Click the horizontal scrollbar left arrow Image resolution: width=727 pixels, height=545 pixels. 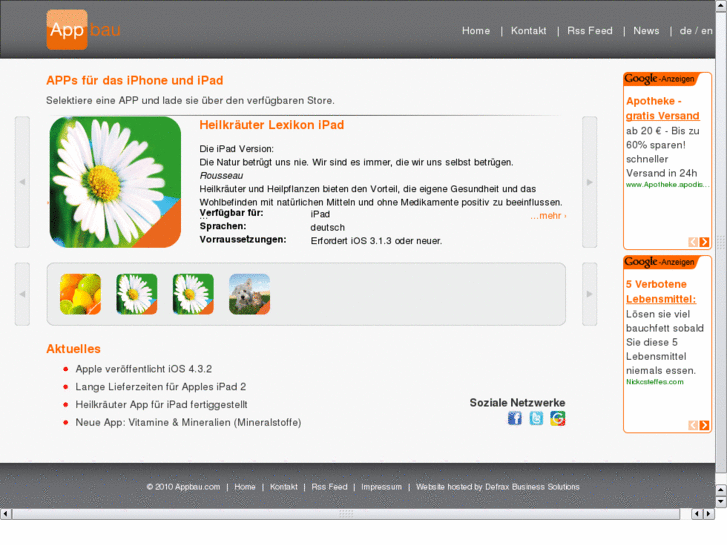pos(6,513)
